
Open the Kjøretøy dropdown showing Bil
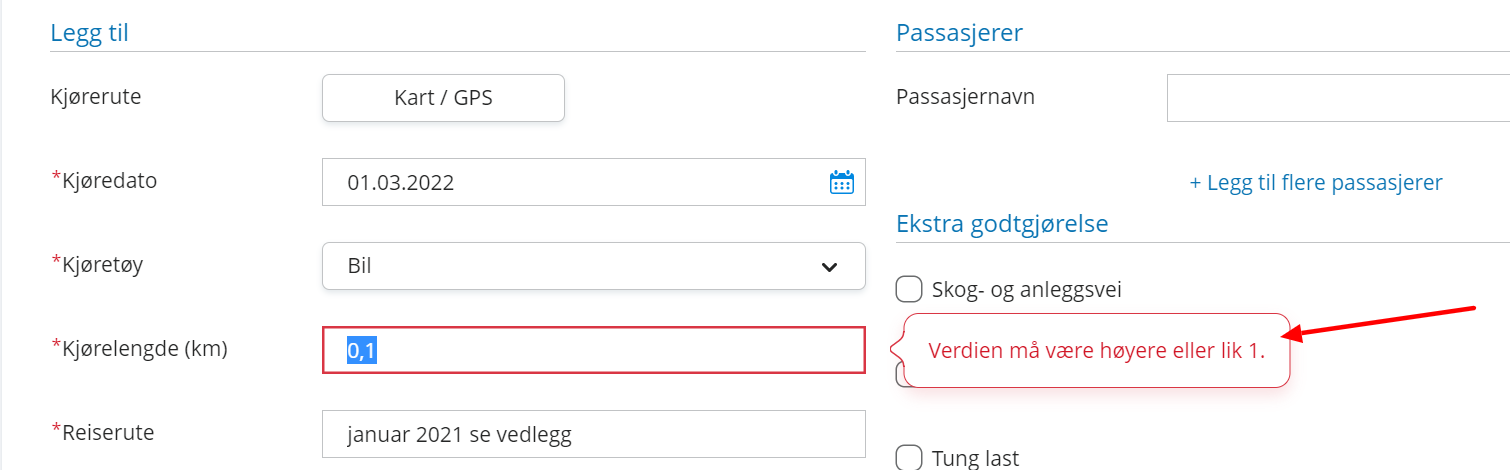(x=594, y=266)
